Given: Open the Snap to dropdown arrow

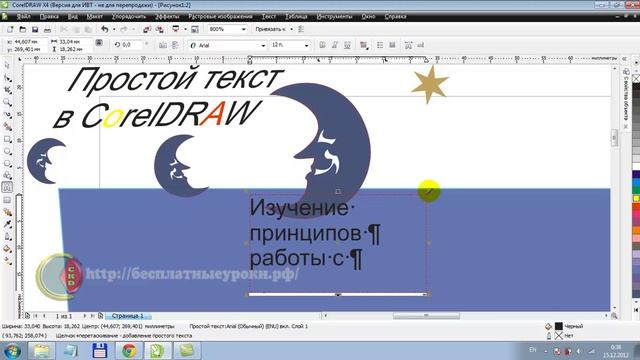Looking at the screenshot, I should click(x=291, y=29).
